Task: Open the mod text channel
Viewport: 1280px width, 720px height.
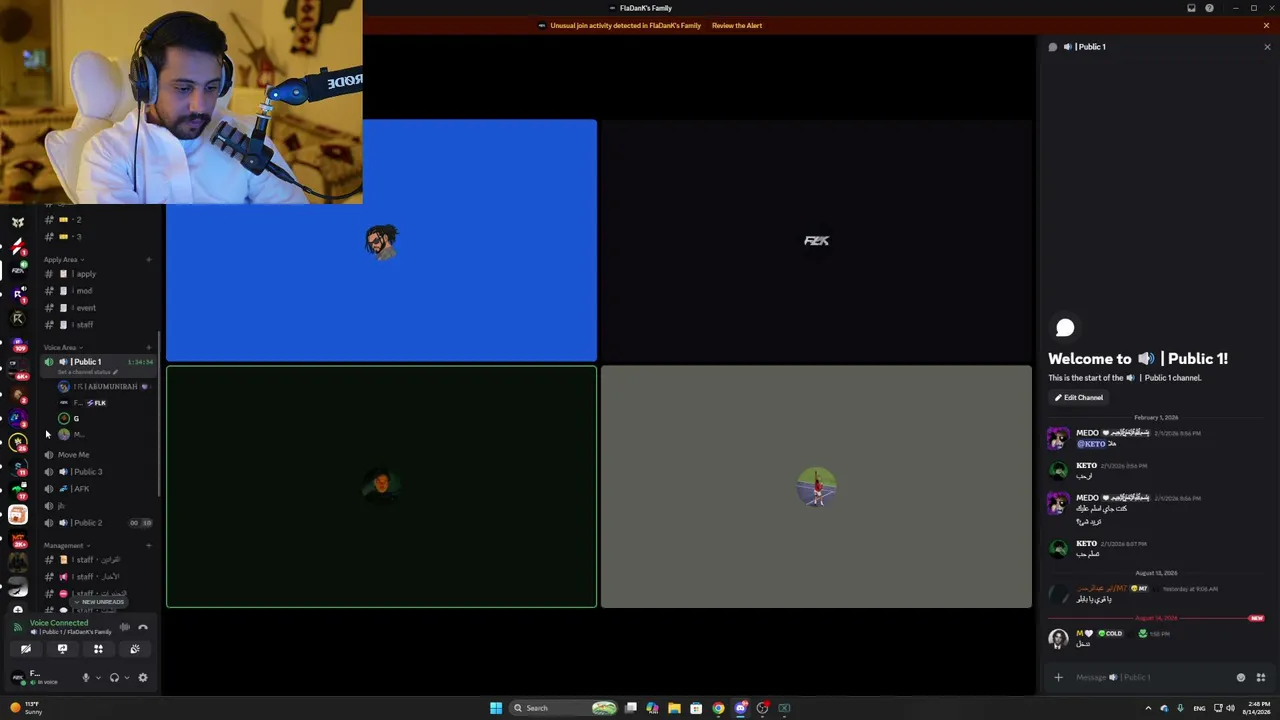Action: 98,290
